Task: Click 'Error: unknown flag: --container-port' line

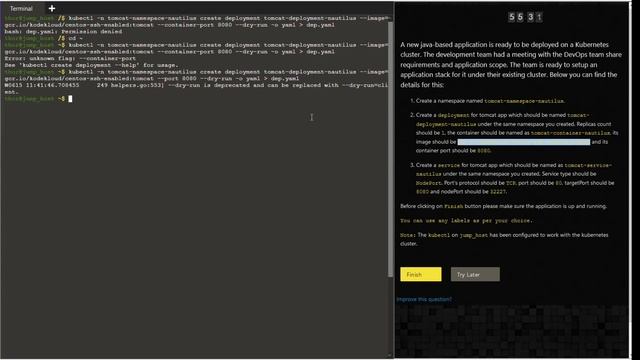Action: 70,58
